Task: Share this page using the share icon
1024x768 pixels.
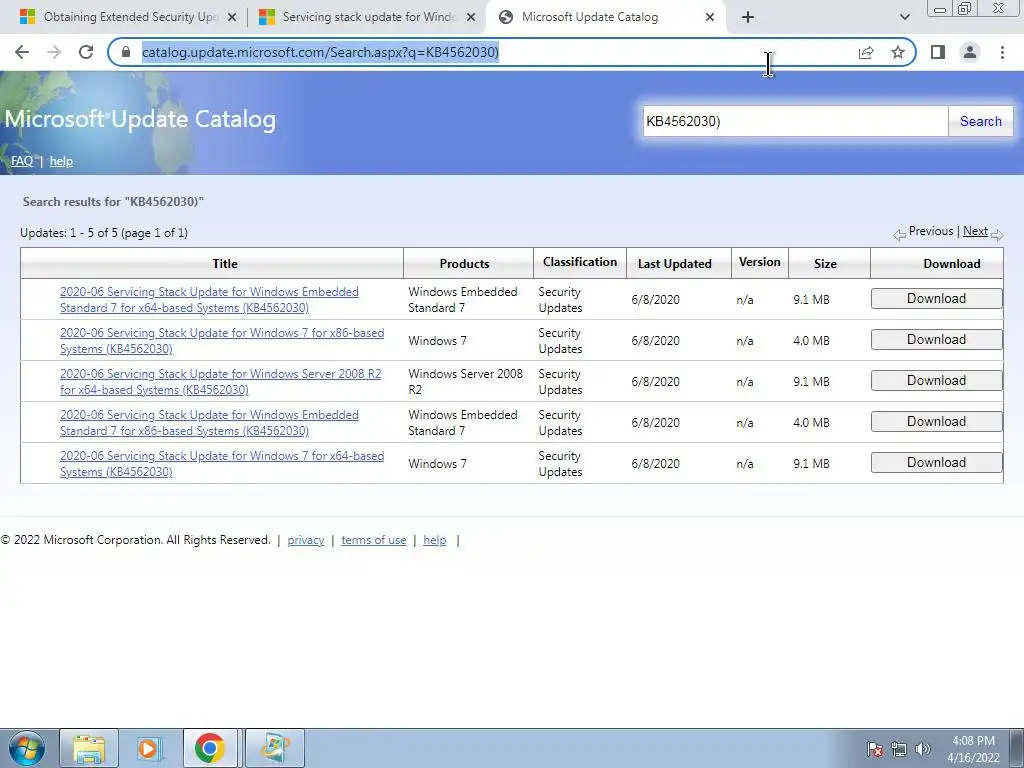Action: (x=866, y=52)
